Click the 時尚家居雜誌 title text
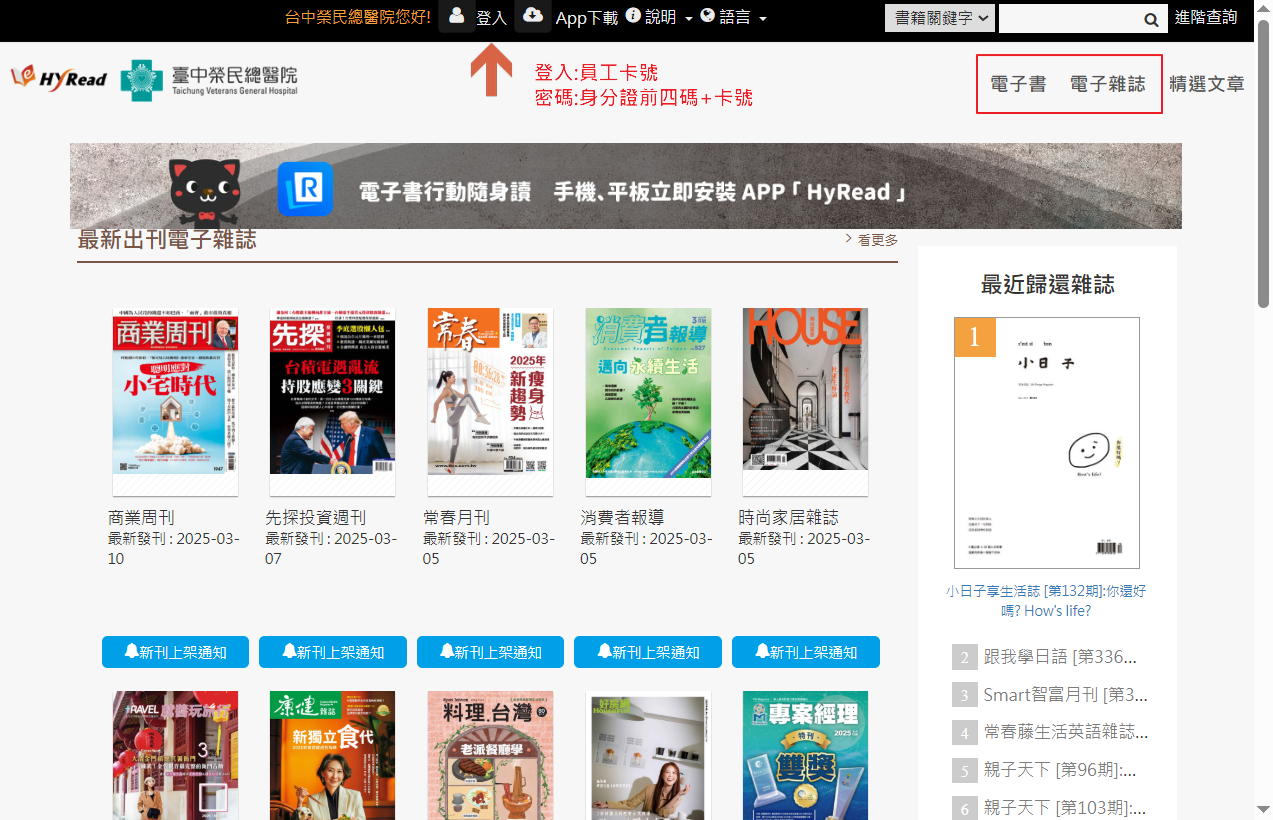This screenshot has width=1273, height=820. click(x=788, y=518)
